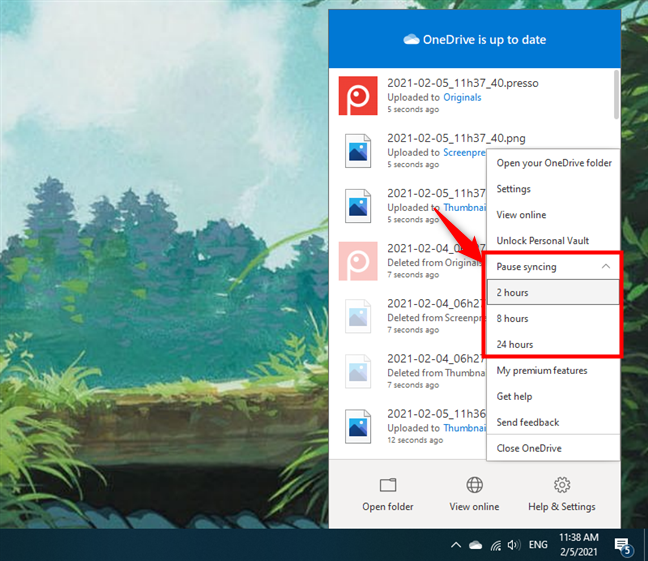648x561 pixels.
Task: Open the Originals folder link
Action: coord(462,98)
